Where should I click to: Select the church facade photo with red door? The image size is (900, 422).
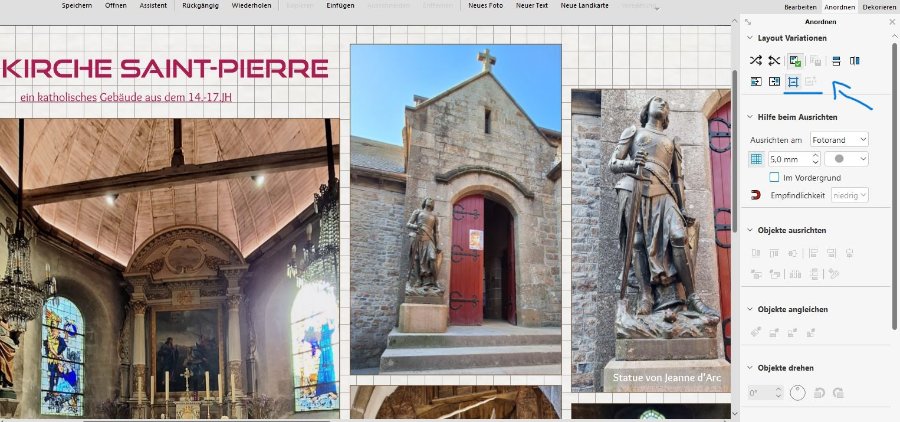[456, 210]
